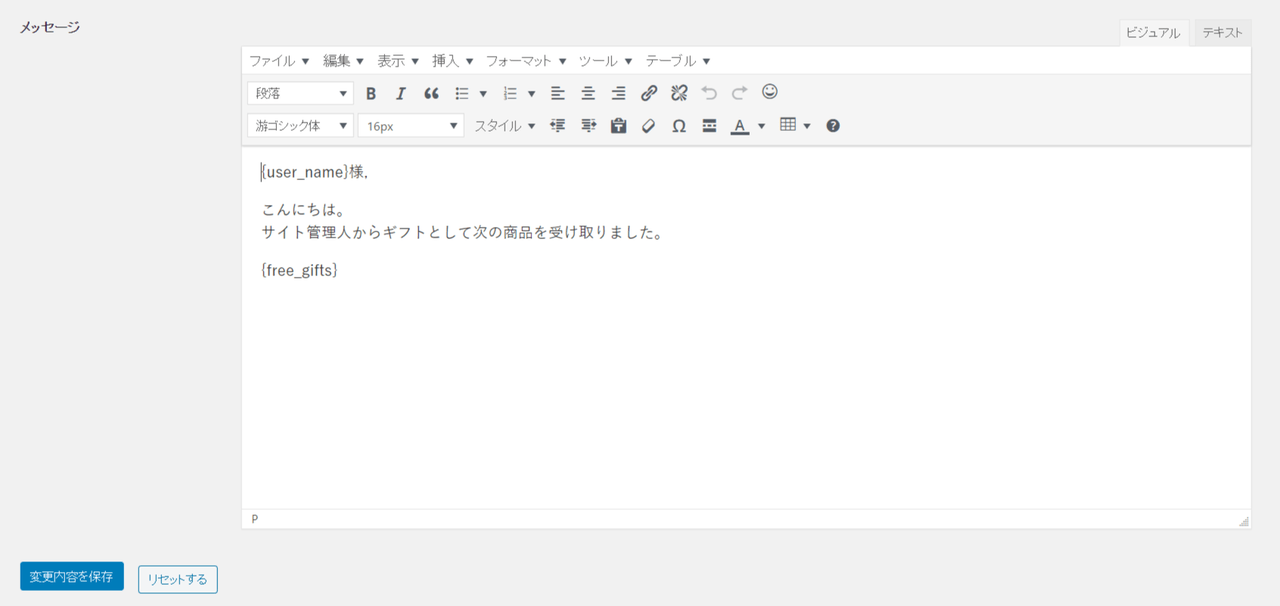1280x606 pixels.
Task: Toggle paste as text
Action: click(x=618, y=126)
